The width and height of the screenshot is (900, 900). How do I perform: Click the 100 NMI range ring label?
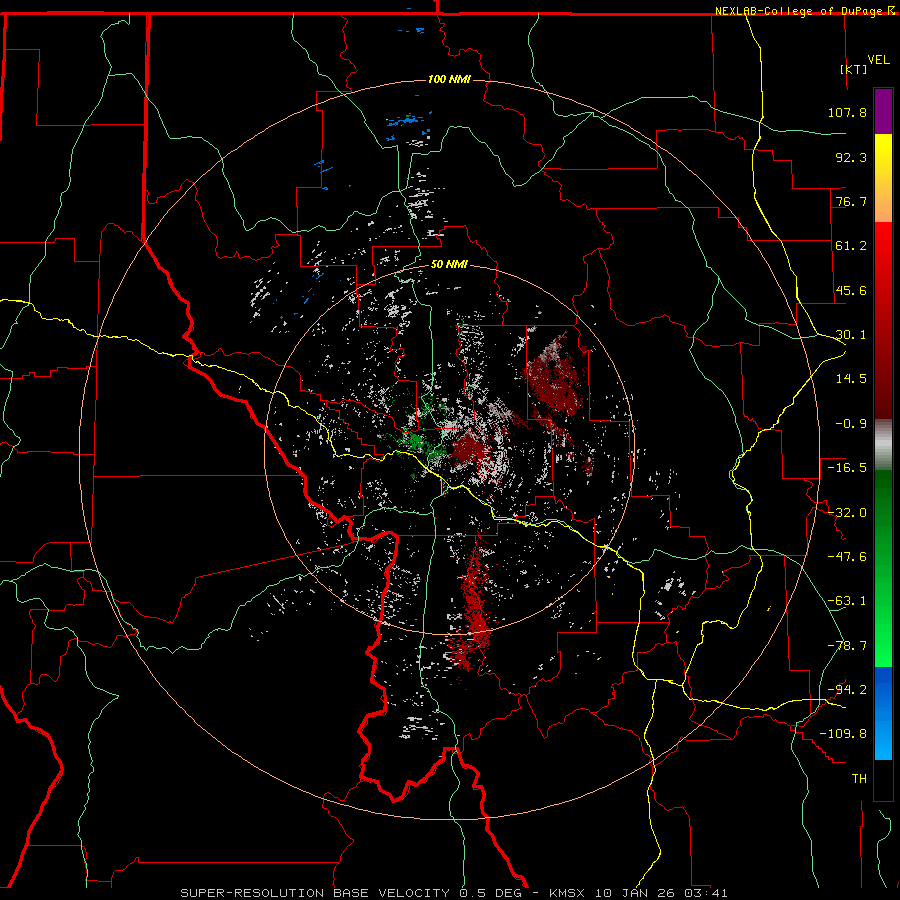449,79
